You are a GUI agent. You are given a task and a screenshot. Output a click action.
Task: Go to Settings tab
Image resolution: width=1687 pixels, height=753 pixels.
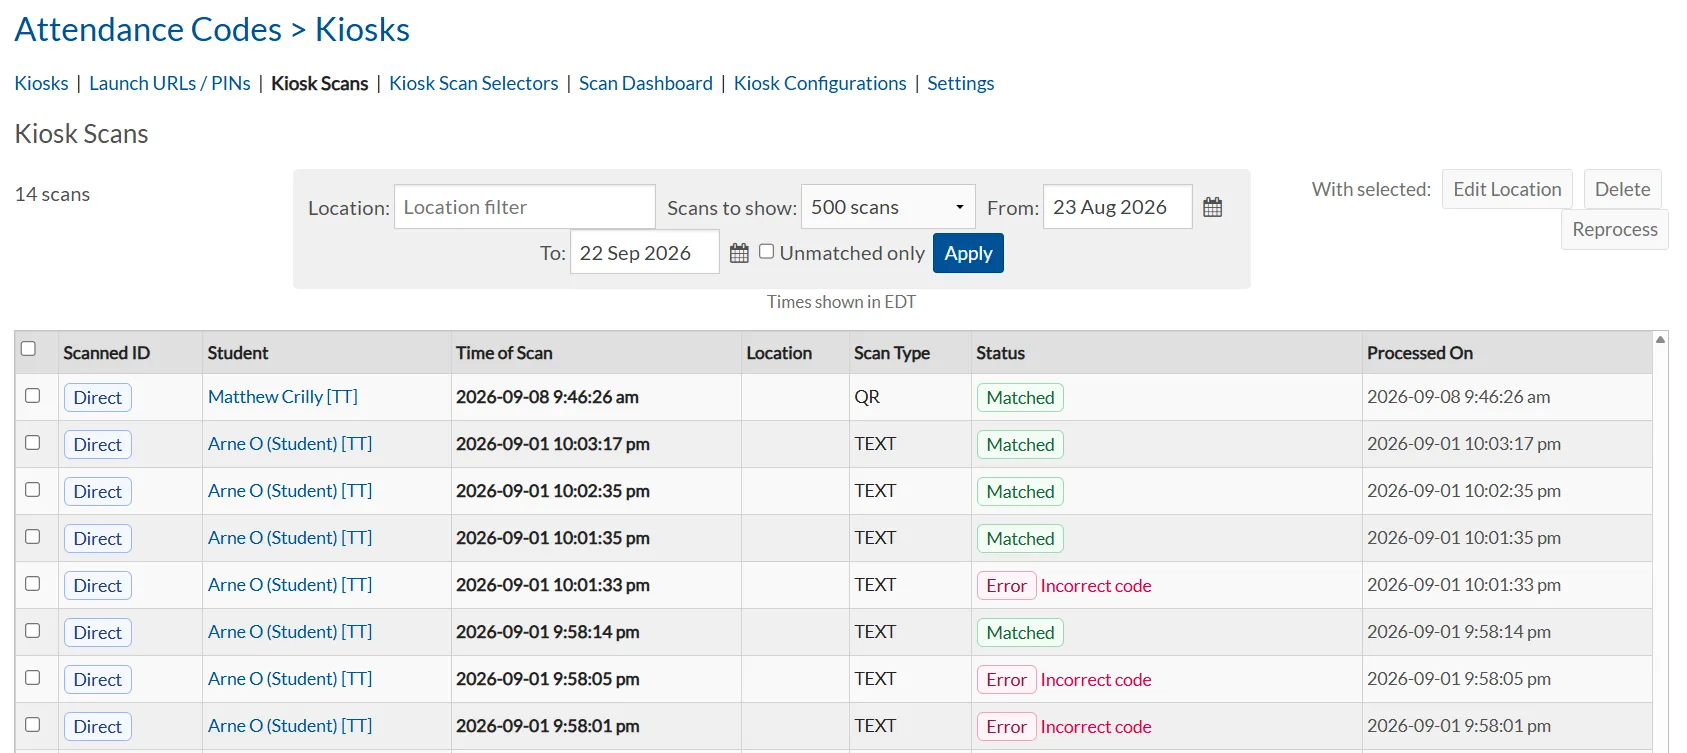click(961, 83)
